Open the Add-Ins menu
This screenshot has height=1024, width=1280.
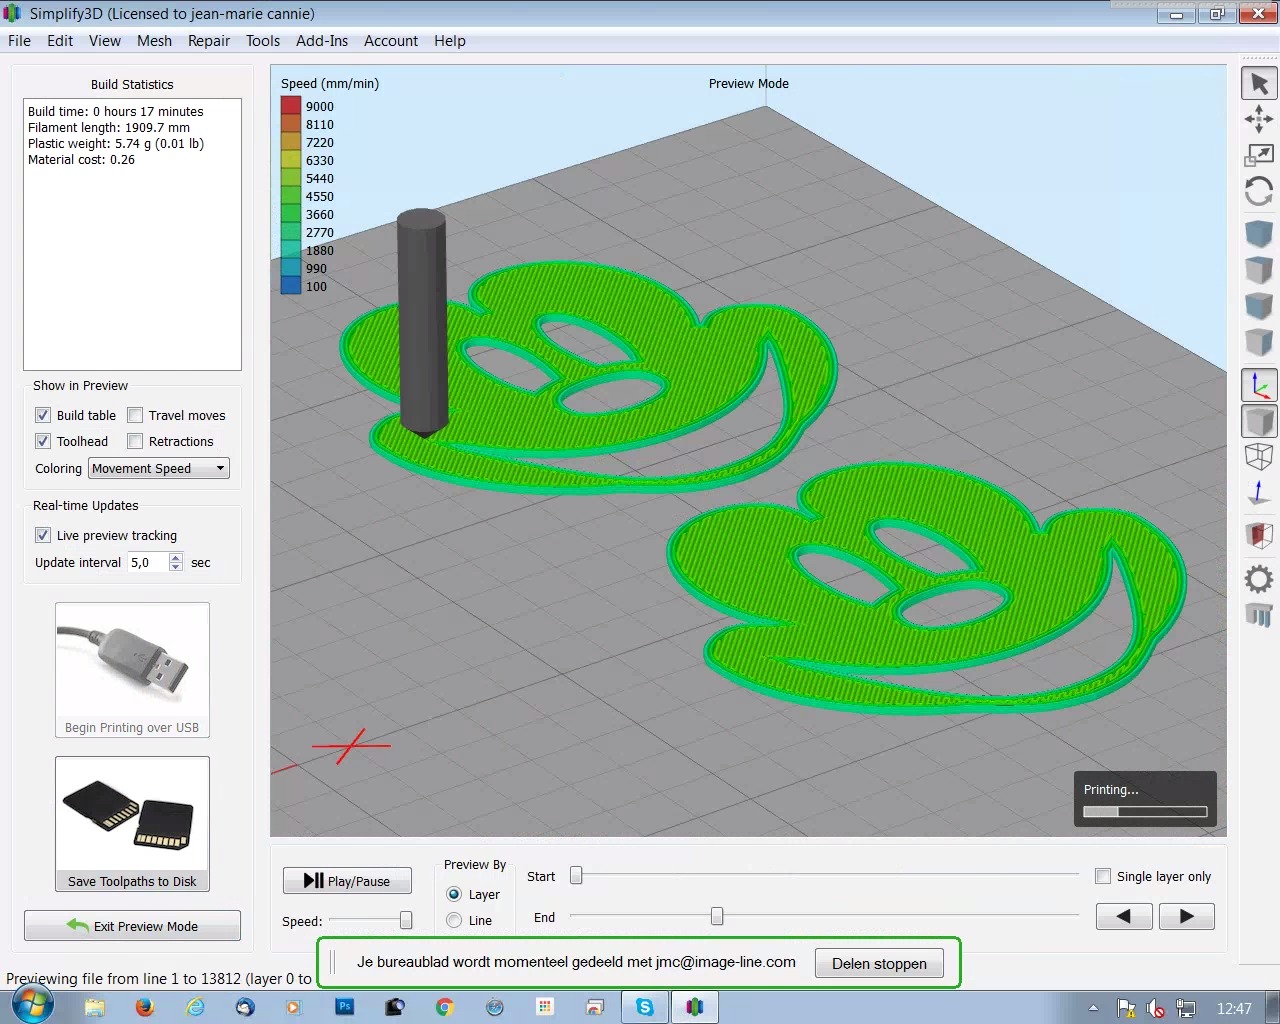pyautogui.click(x=322, y=41)
